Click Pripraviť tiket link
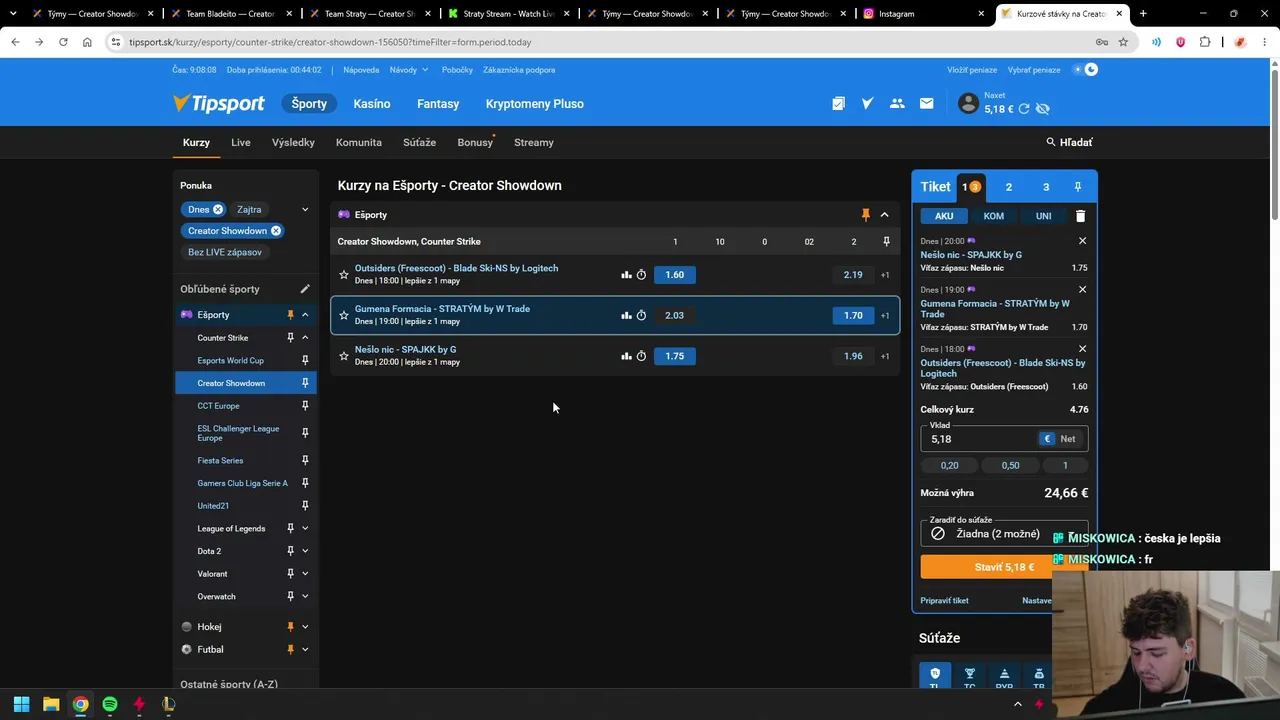The width and height of the screenshot is (1280, 720). [944, 601]
